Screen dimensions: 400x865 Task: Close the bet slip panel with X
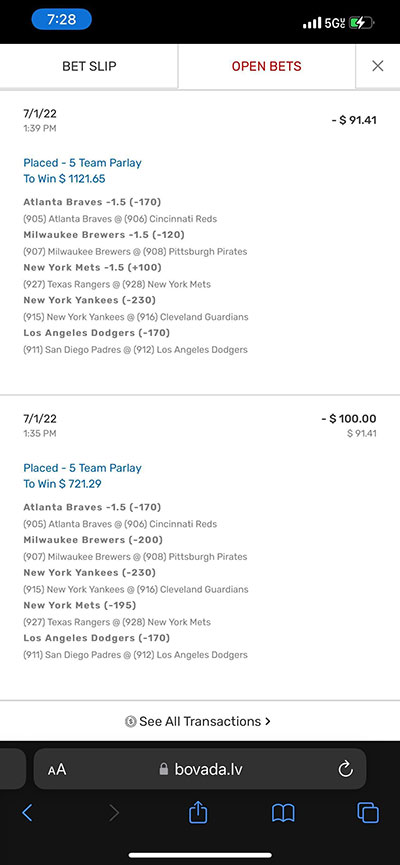[x=377, y=66]
